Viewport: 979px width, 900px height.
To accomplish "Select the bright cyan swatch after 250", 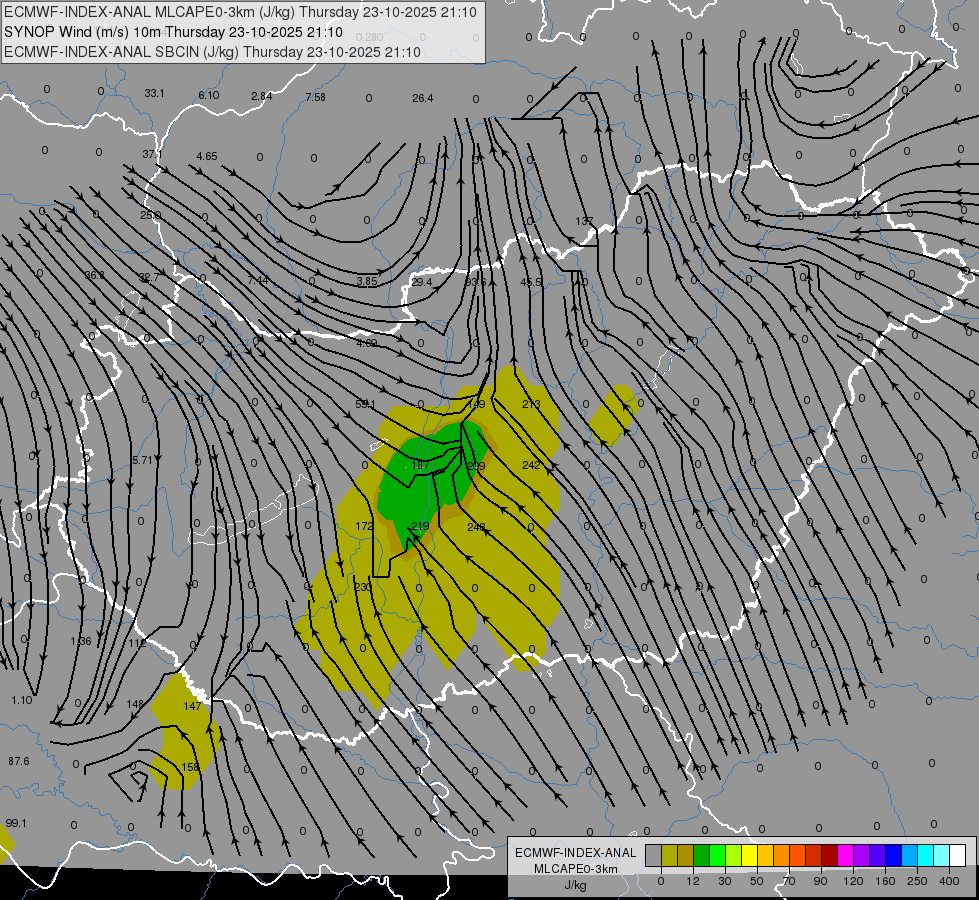I will click(927, 856).
